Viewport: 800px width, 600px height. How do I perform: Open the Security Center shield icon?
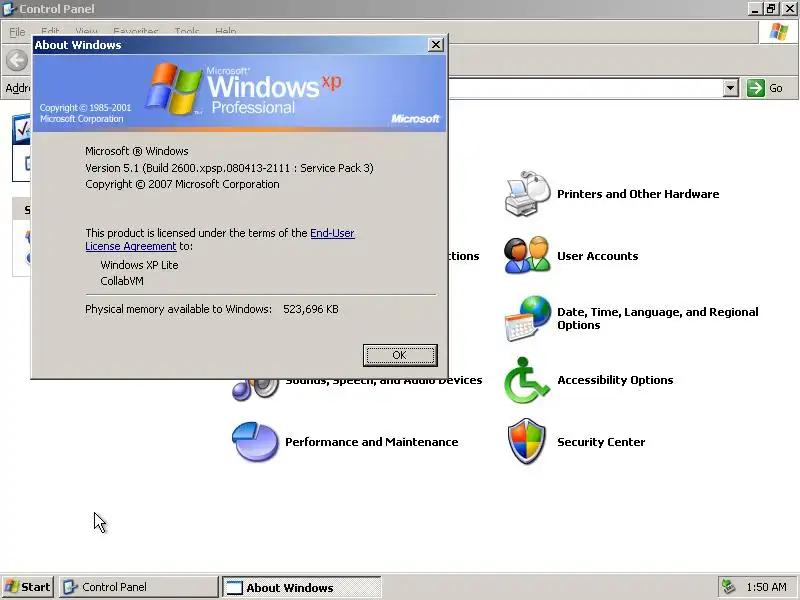[527, 441]
